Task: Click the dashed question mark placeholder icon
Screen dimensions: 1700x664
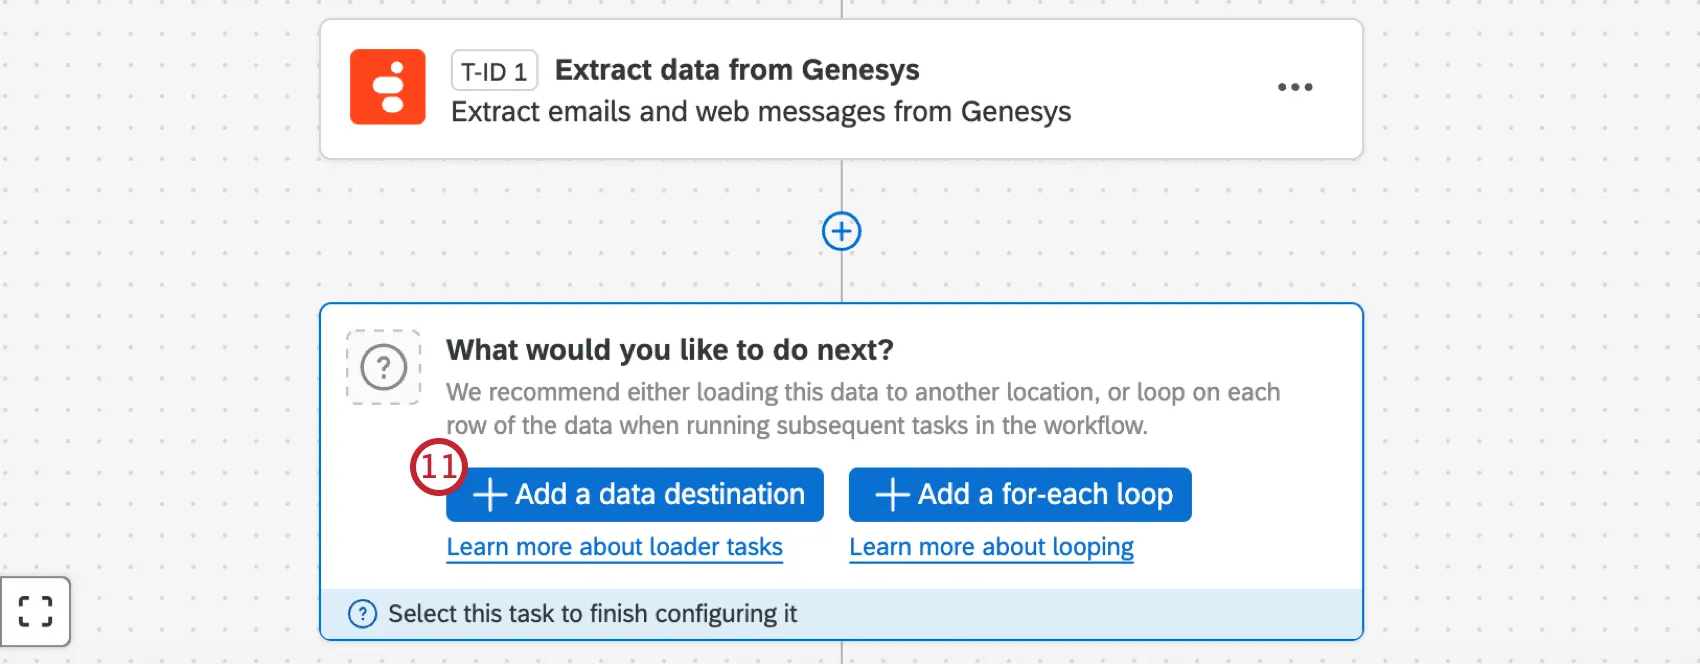Action: pos(383,367)
